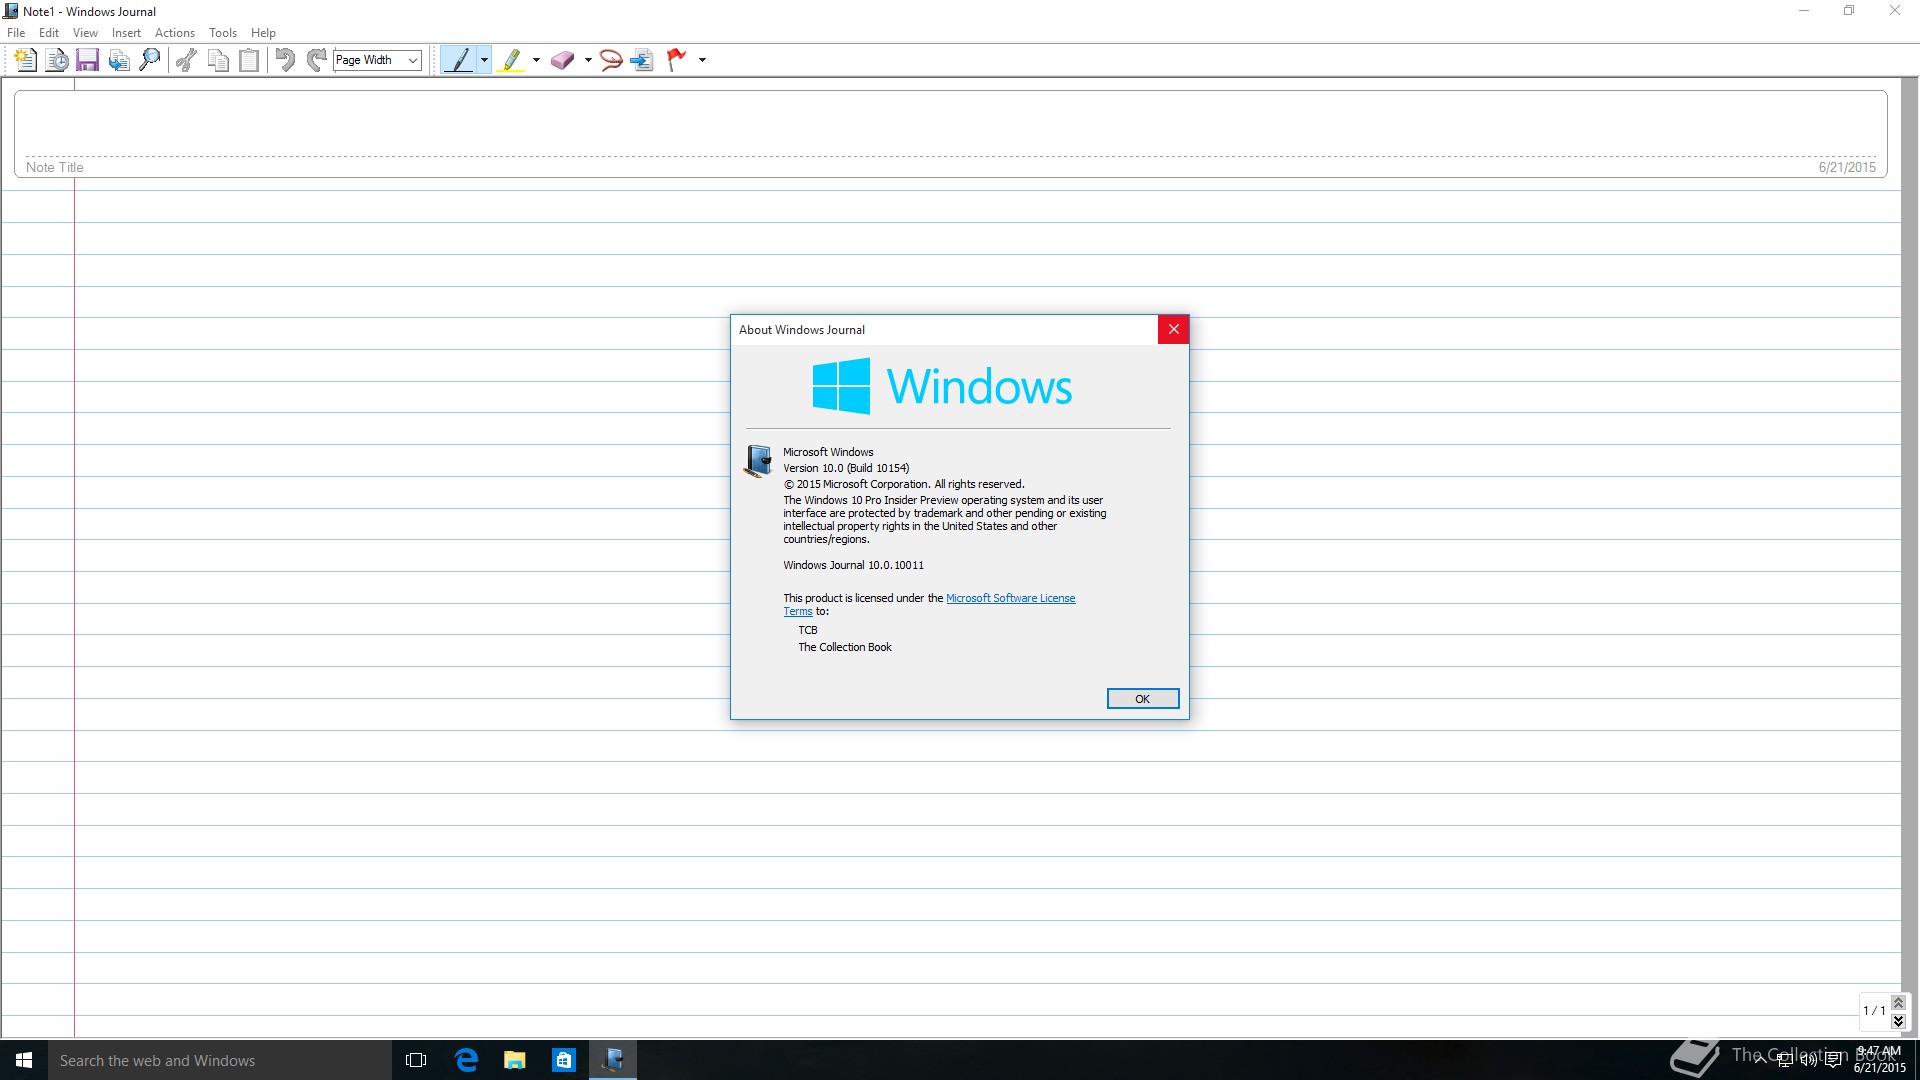Click the 'Windows Journal 10.0.10011' version text
Viewport: 1920px width, 1080px height.
pyautogui.click(x=853, y=565)
